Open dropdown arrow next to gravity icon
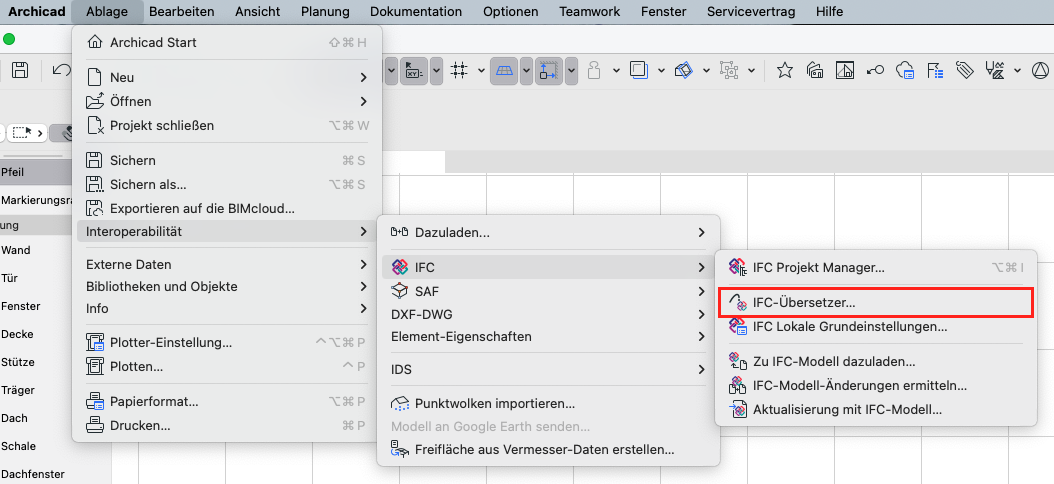Viewport: 1054px width, 484px height. tap(616, 70)
